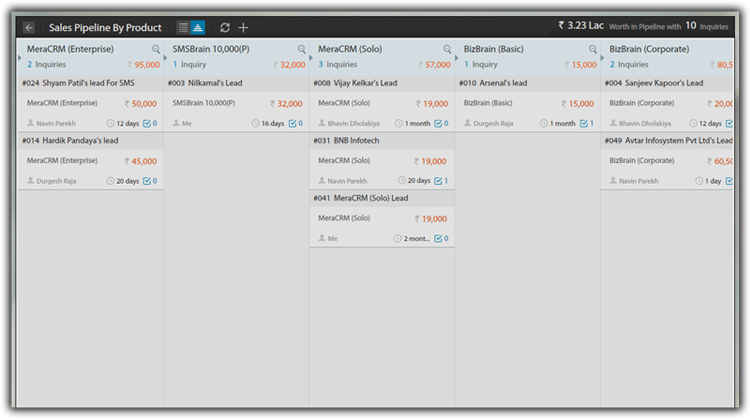This screenshot has height=419, width=750.
Task: Add a new inquiry with plus icon
Action: pyautogui.click(x=243, y=28)
